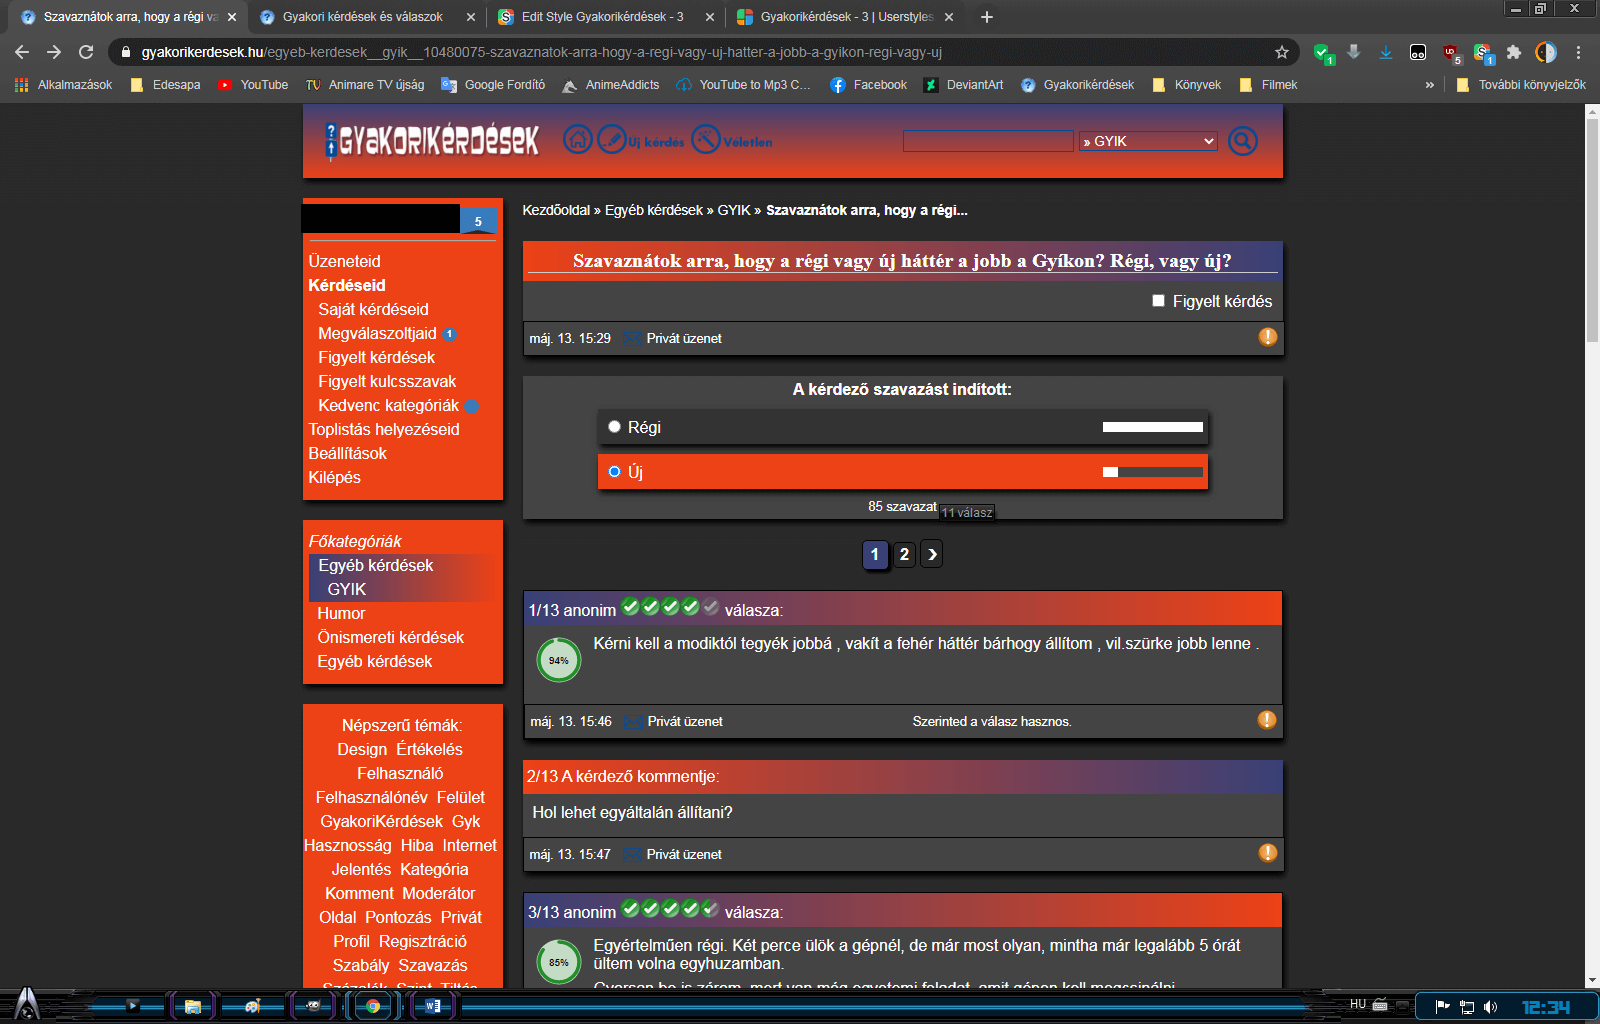
Task: Open the uBlock Origin extension icon
Action: pyautogui.click(x=1451, y=52)
